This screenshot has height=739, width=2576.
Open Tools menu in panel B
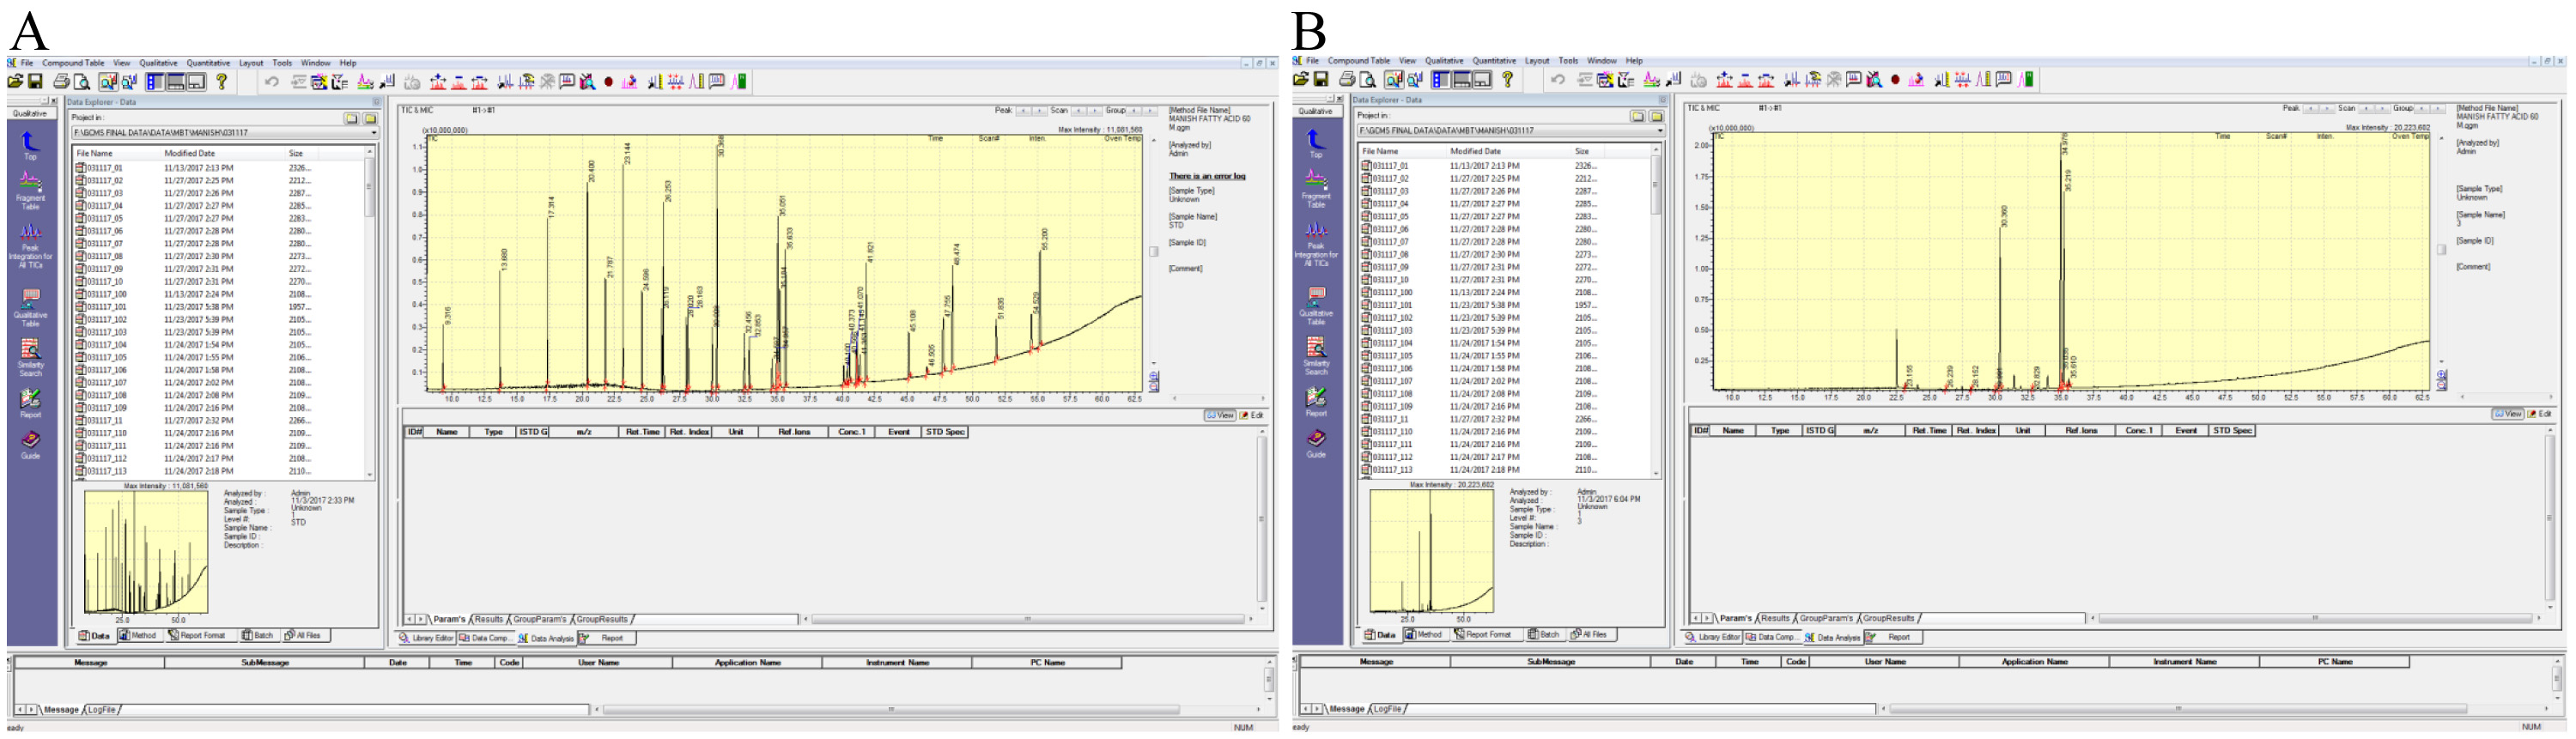pos(1568,61)
